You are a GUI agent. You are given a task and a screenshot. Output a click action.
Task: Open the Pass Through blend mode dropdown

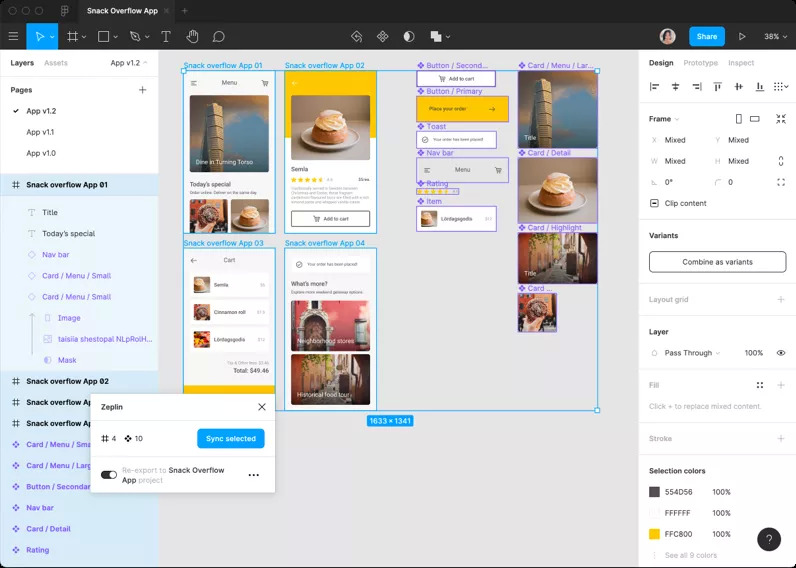(x=693, y=353)
